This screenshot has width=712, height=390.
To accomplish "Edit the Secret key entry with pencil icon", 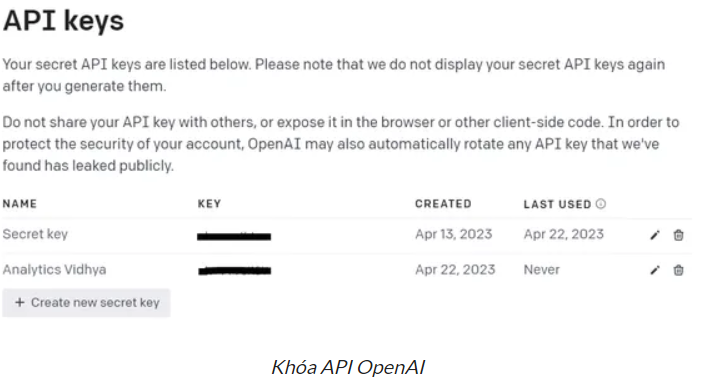I will click(654, 235).
